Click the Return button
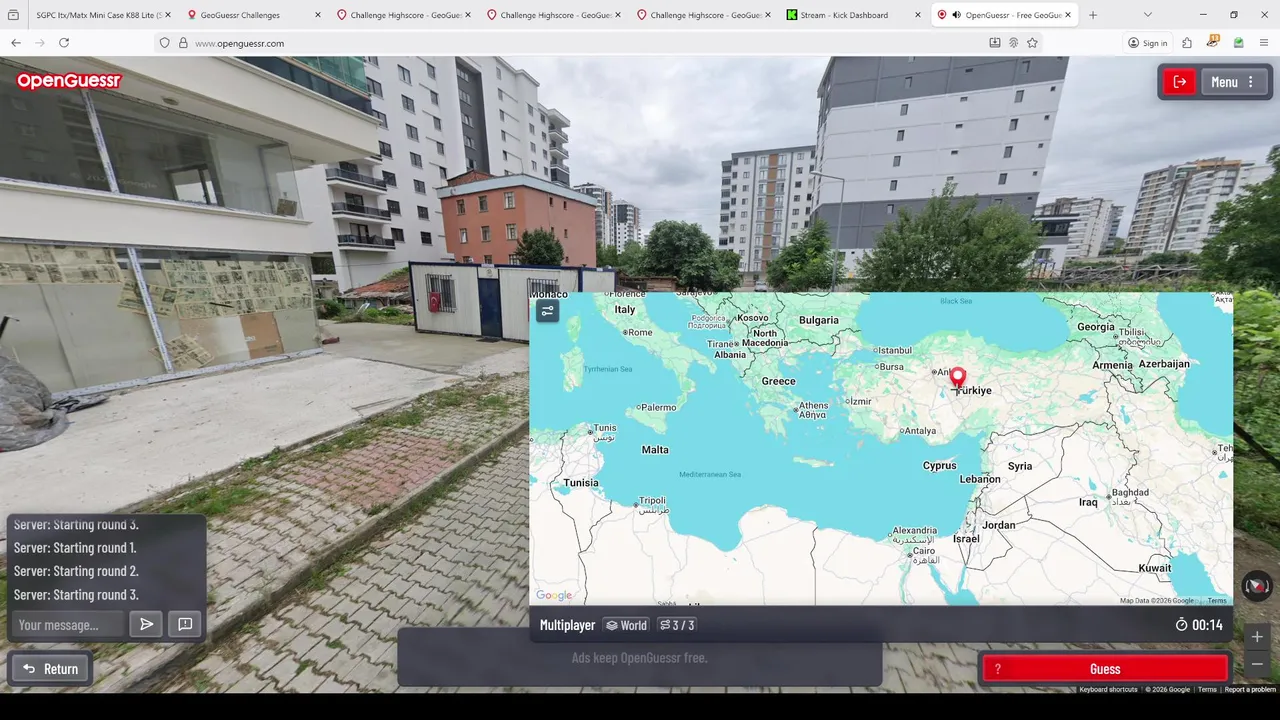This screenshot has height=720, width=1280. point(51,669)
